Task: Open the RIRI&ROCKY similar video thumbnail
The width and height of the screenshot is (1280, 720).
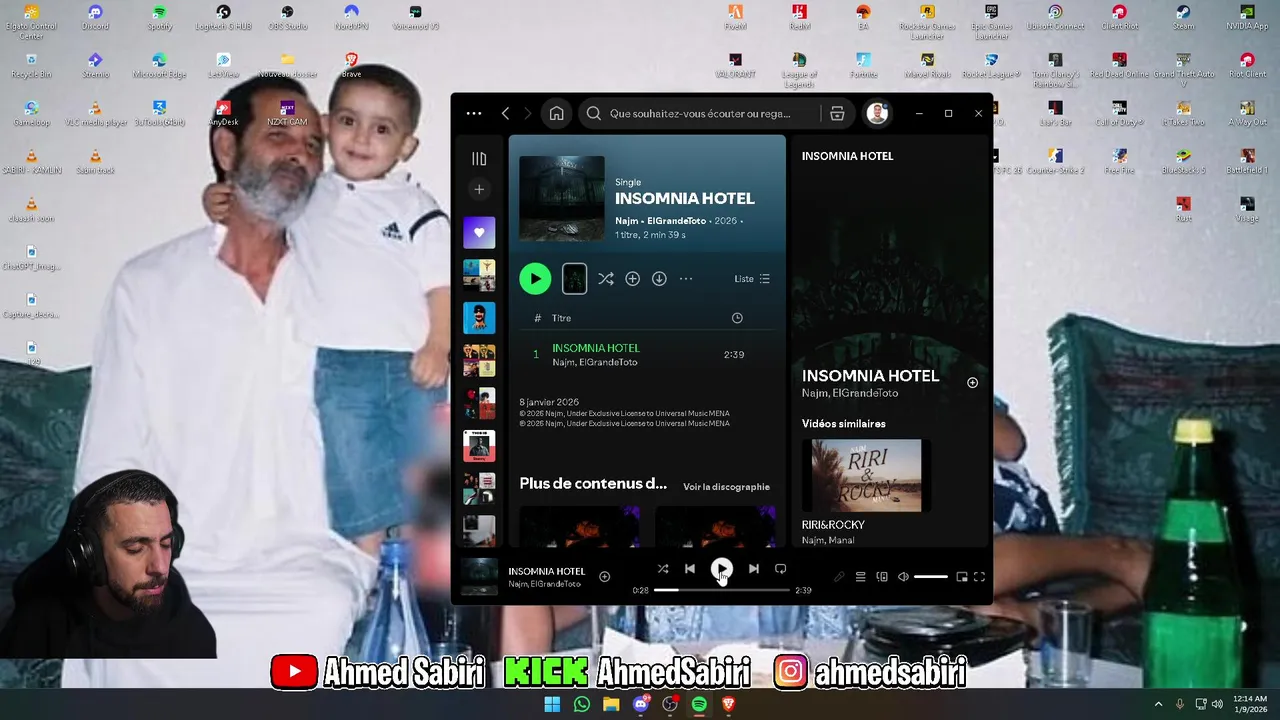Action: pos(866,476)
